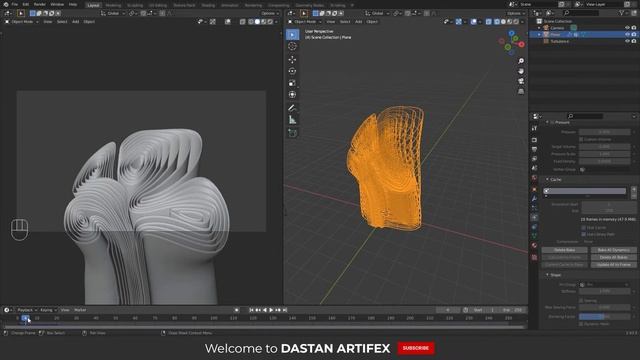Toggle the Dynamic Mesh checkbox
Viewport: 640px width, 360px height.
(581, 324)
